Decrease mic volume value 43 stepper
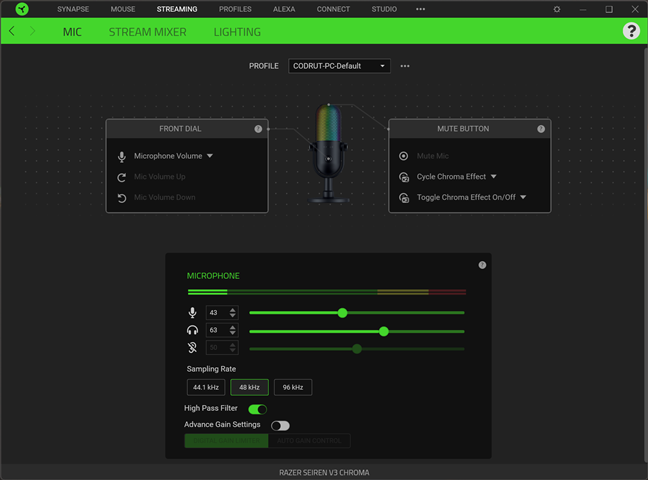The image size is (648, 480). coord(233,315)
